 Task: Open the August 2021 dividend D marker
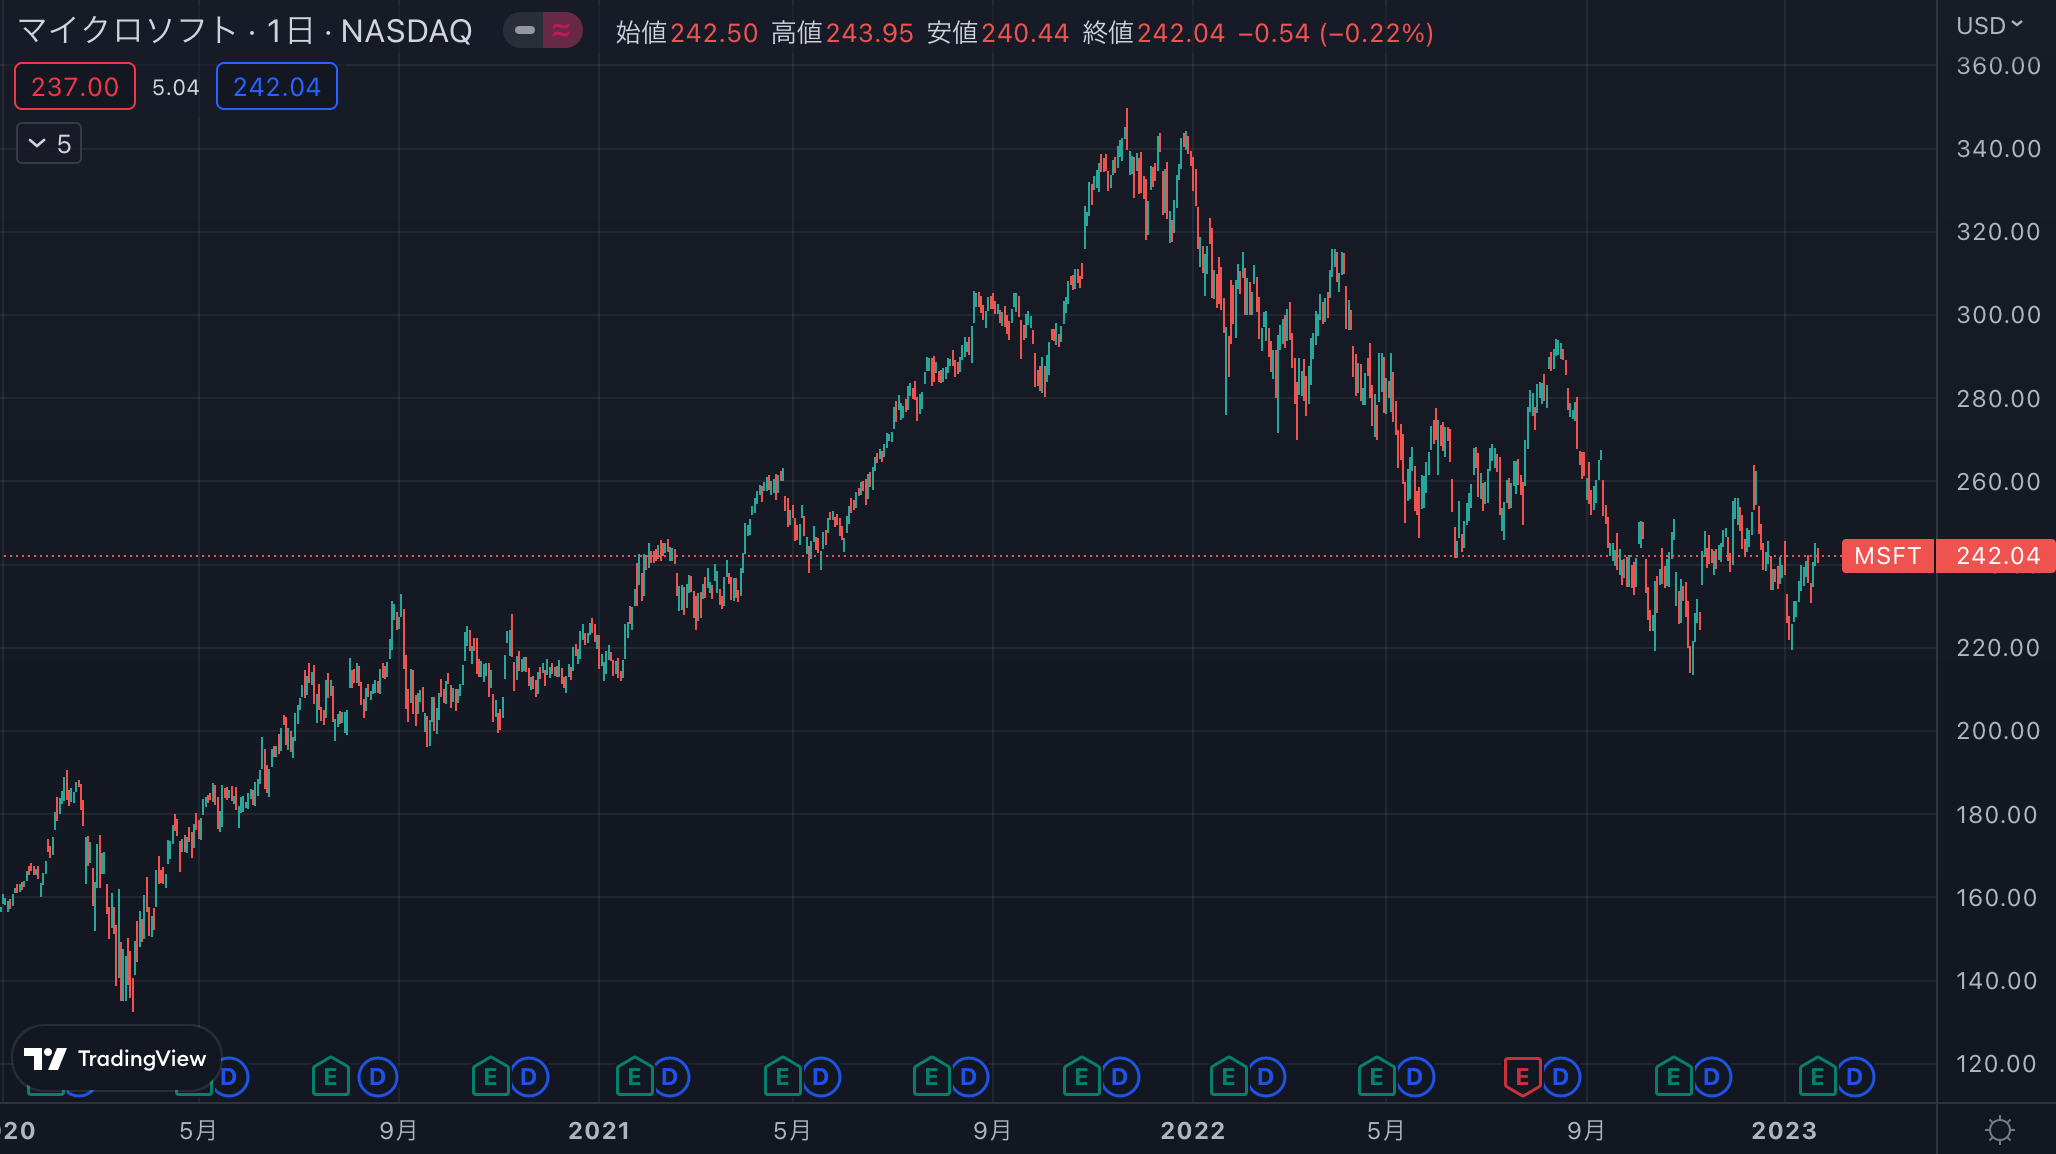969,1077
